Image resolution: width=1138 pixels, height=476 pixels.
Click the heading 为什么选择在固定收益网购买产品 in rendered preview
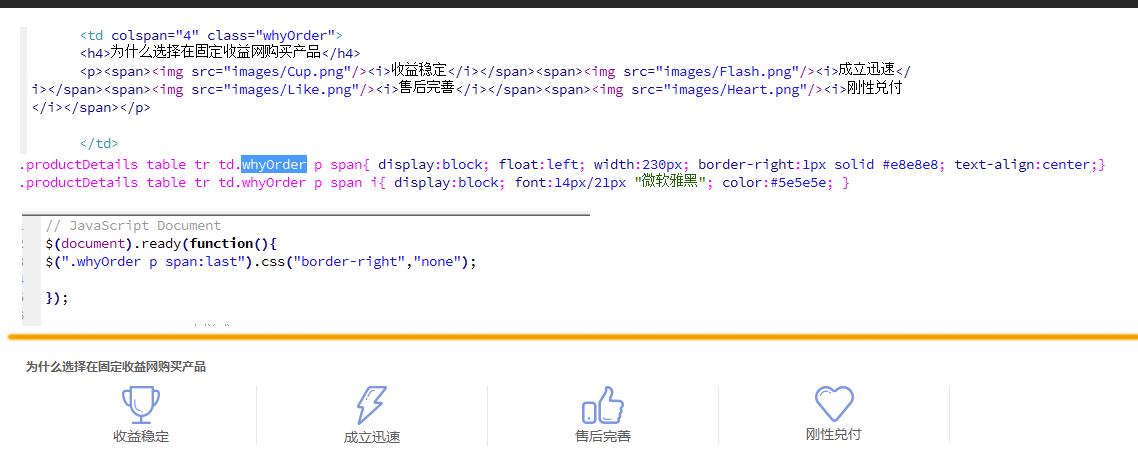tap(116, 367)
